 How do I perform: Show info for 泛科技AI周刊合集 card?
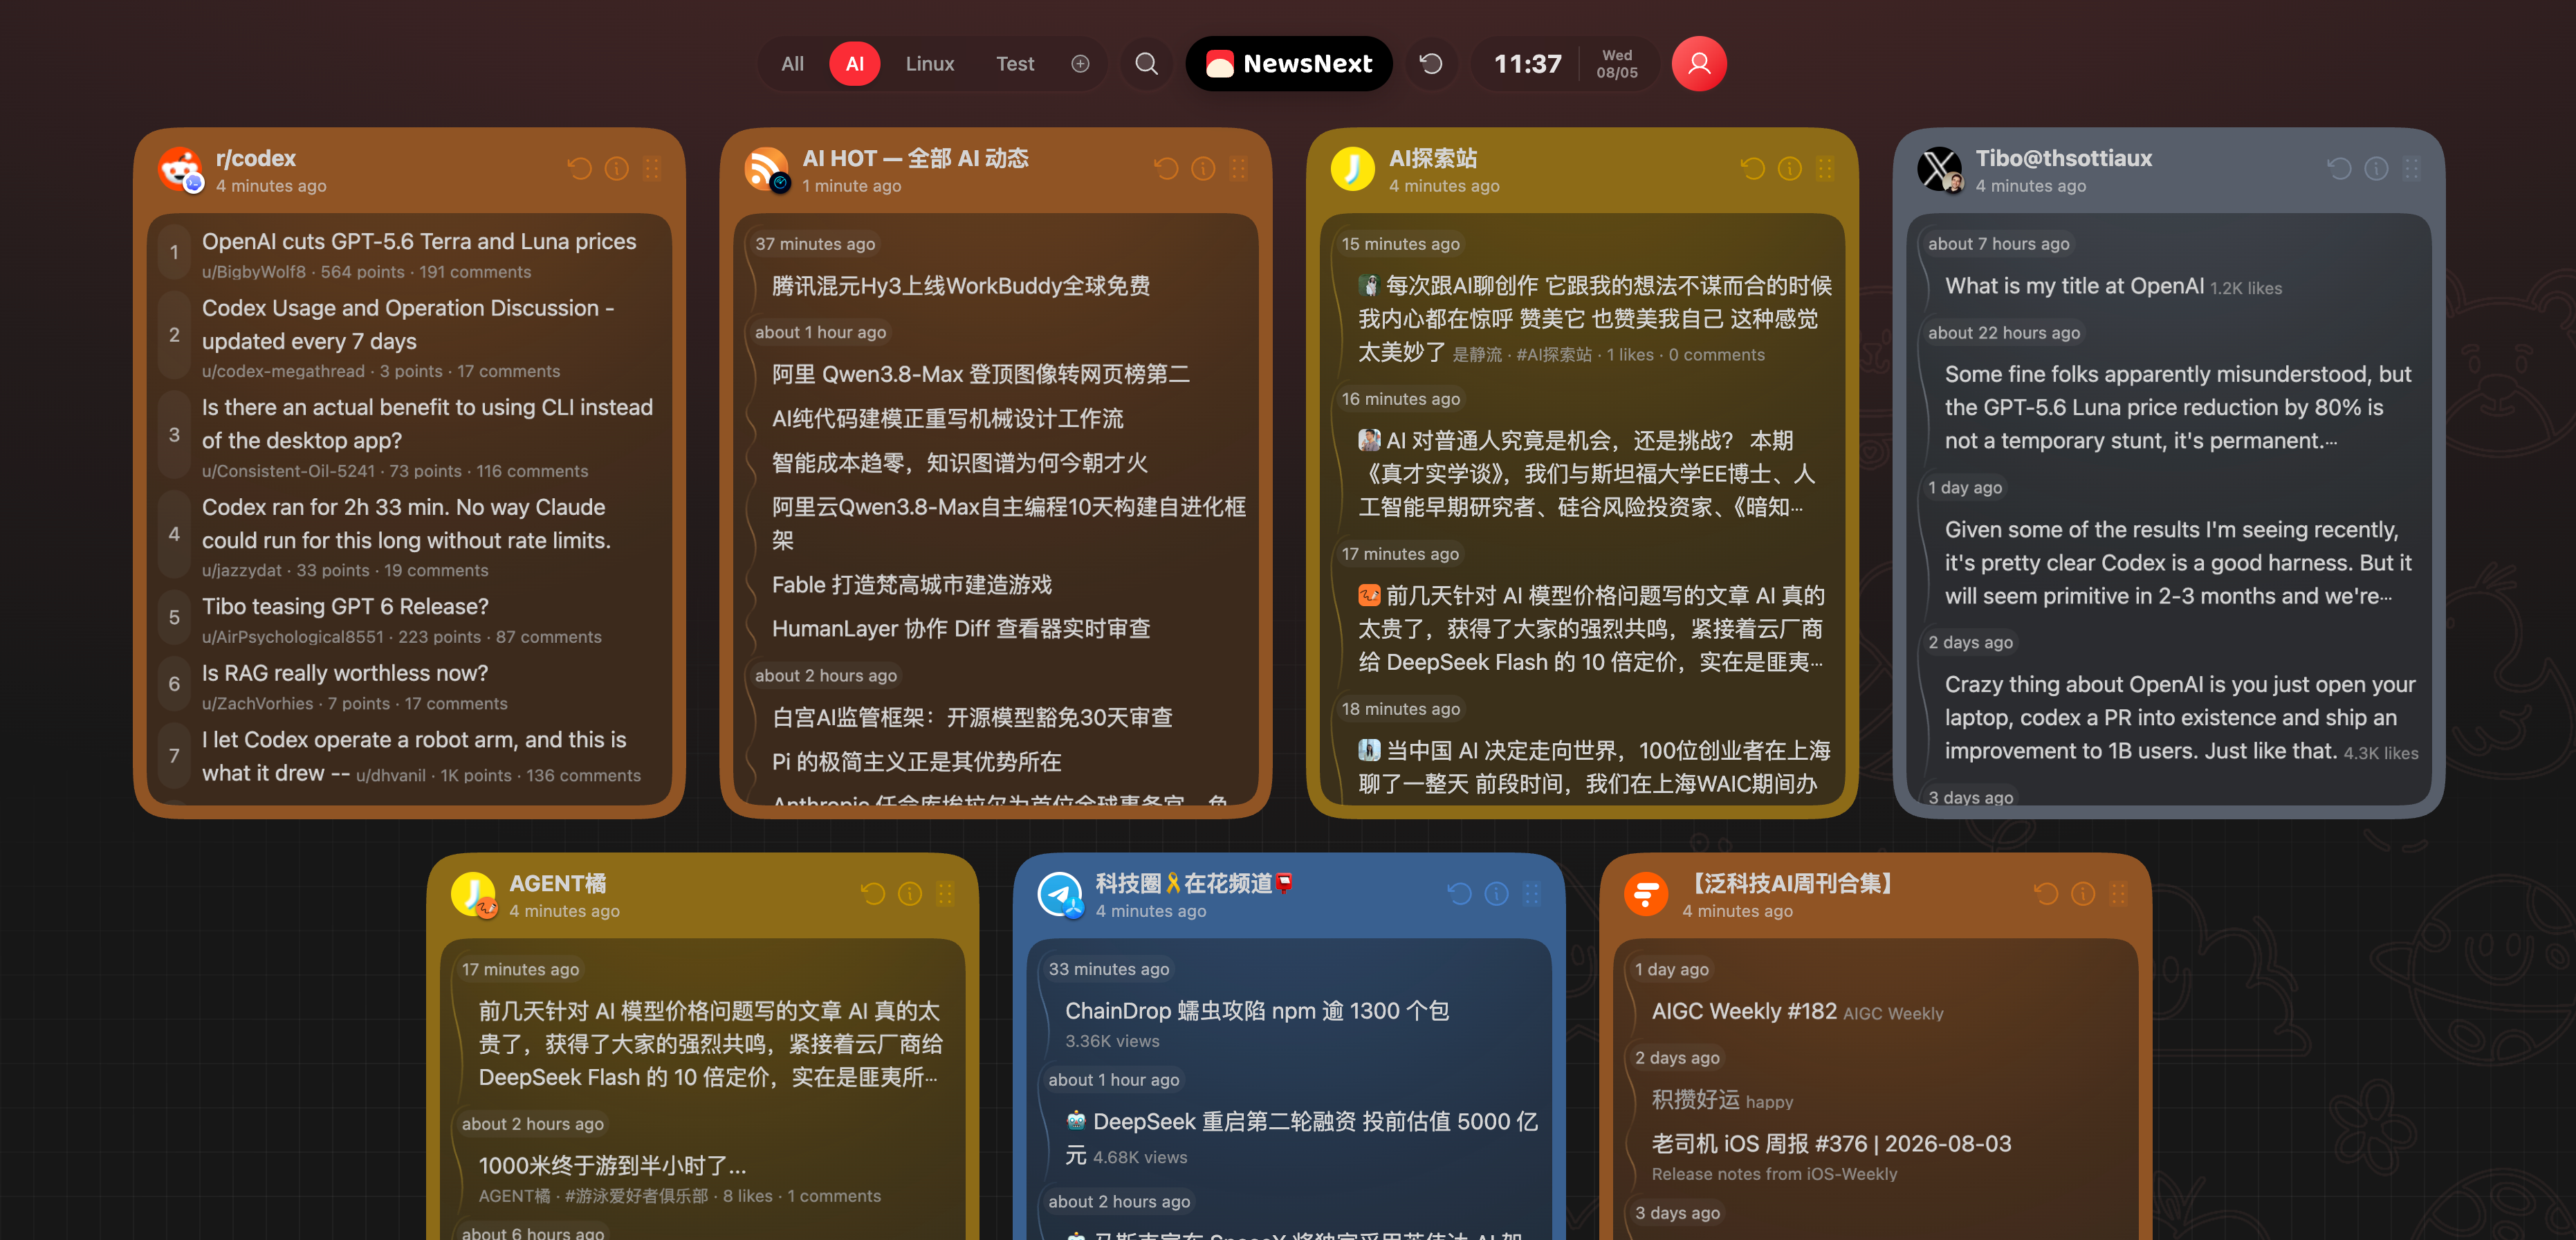point(2083,894)
